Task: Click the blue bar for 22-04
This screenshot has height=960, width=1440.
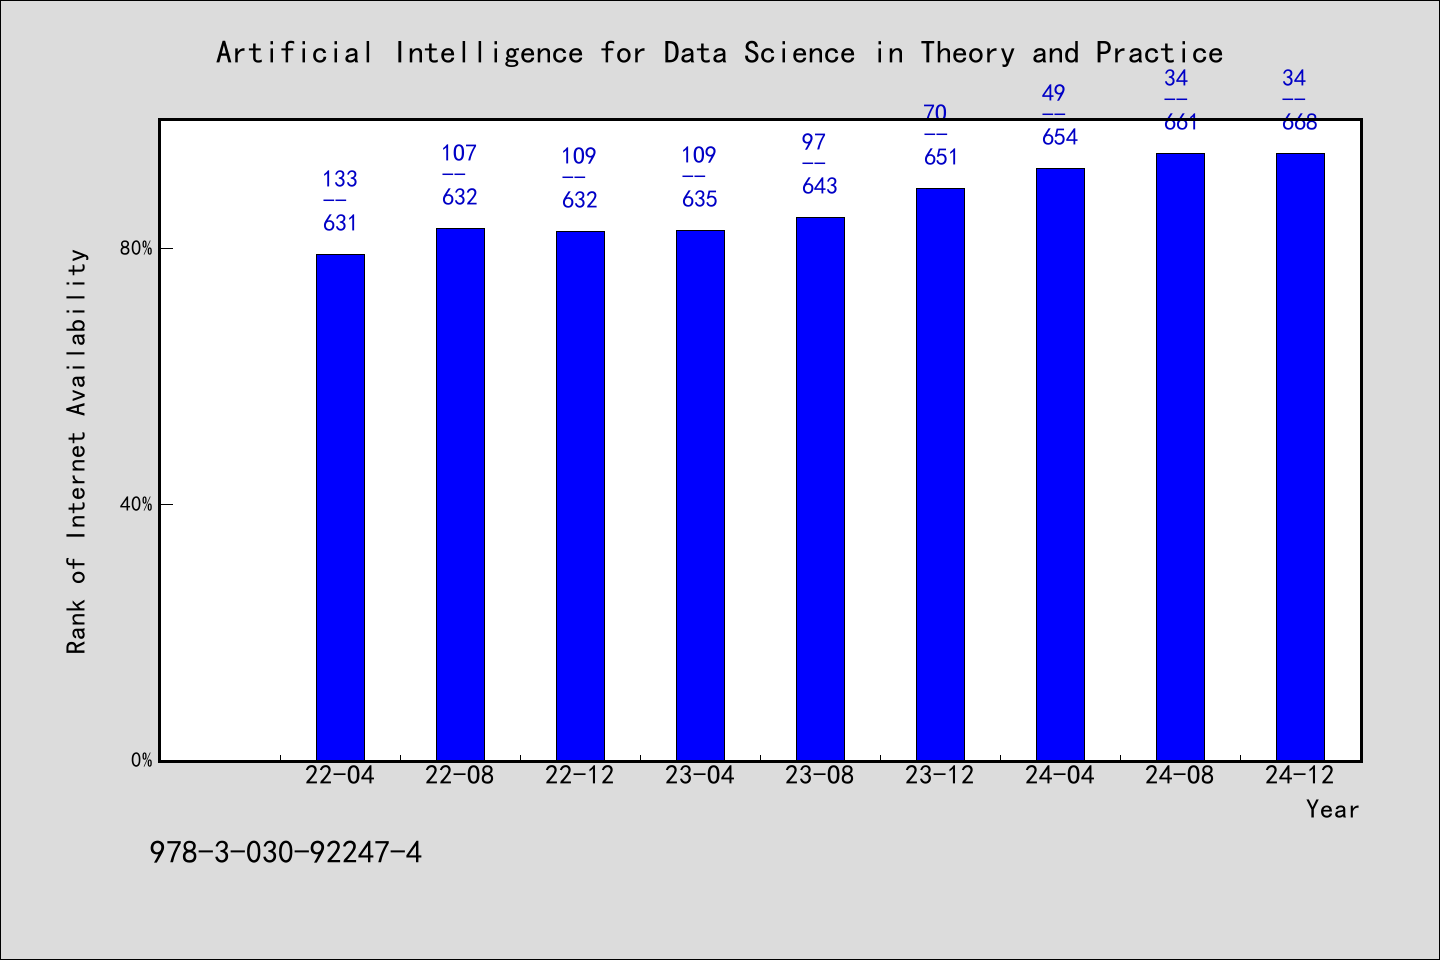Action: [340, 507]
